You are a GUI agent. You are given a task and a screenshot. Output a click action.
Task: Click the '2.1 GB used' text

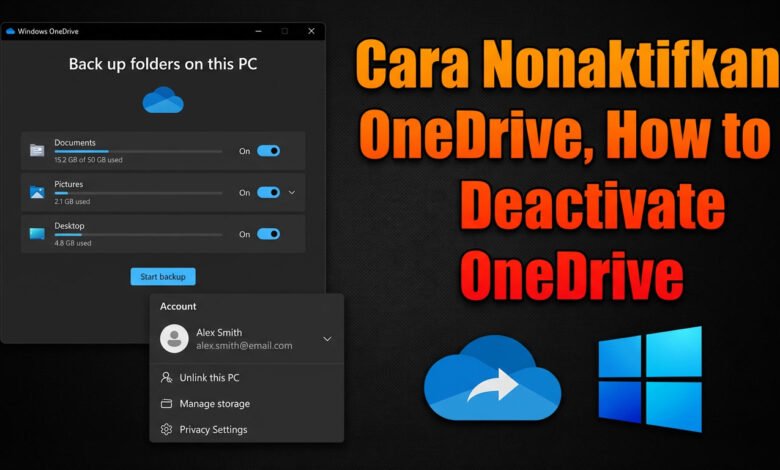(72, 201)
